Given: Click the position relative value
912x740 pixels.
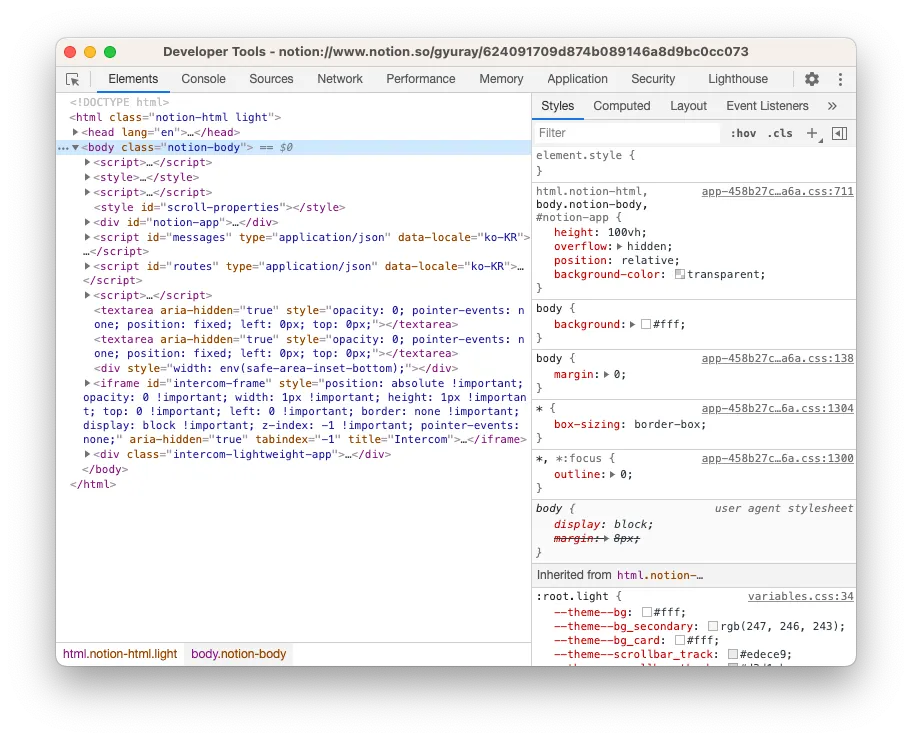Looking at the screenshot, I should pyautogui.click(x=647, y=260).
